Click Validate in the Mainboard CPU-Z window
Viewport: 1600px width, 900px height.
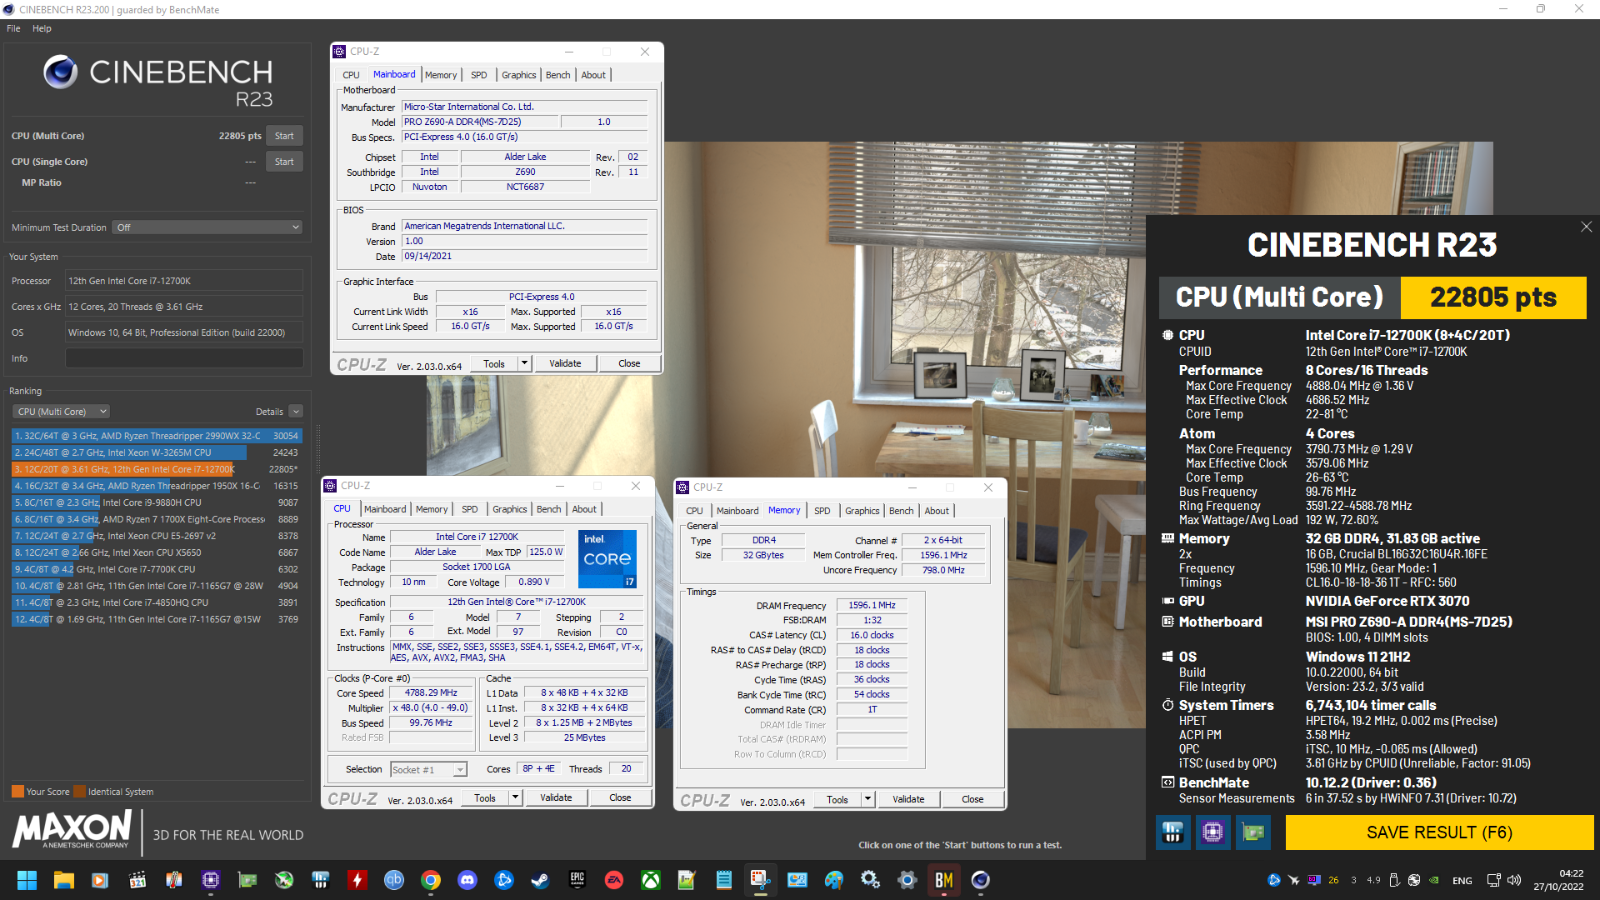[565, 363]
